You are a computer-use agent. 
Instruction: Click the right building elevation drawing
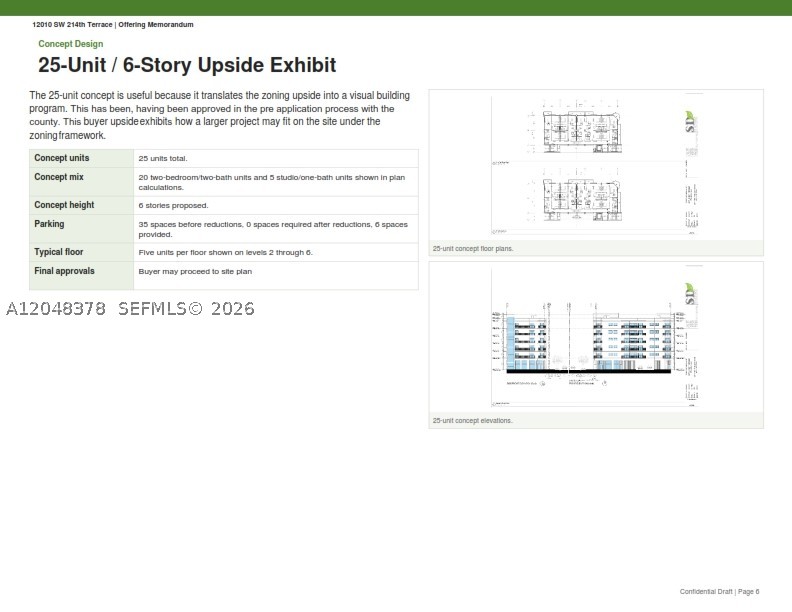633,344
